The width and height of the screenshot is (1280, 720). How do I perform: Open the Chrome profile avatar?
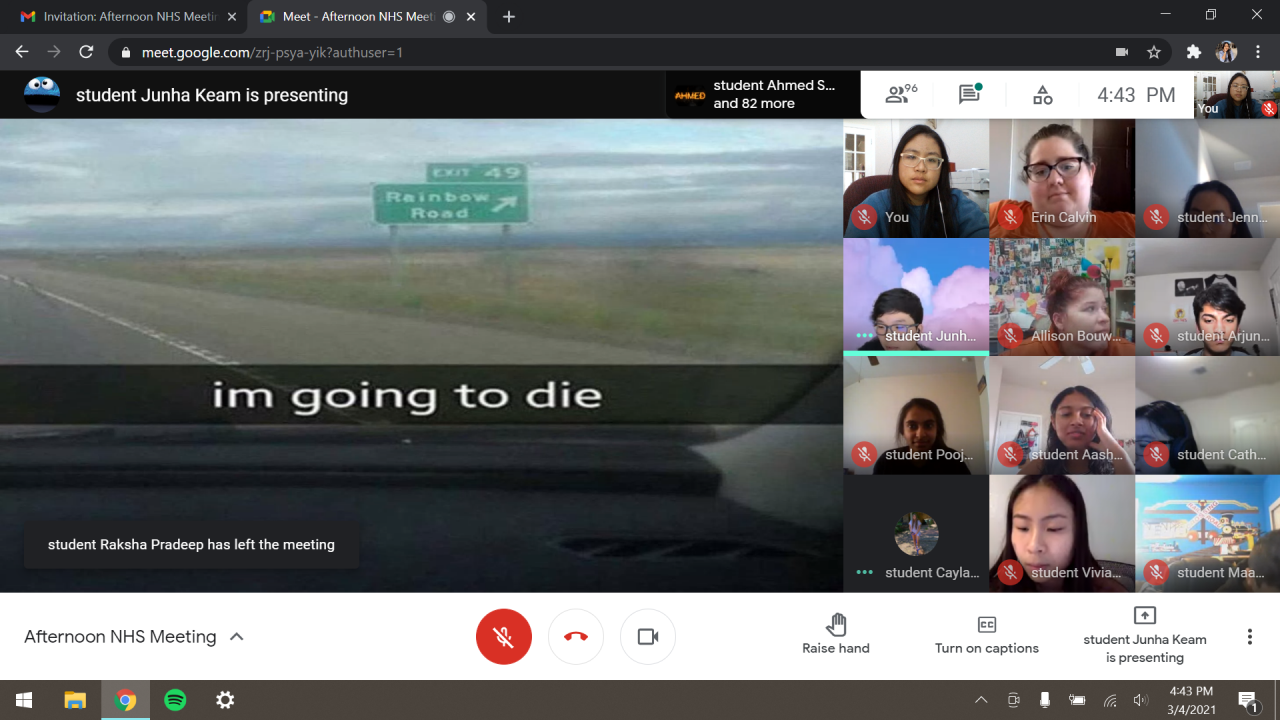[x=1226, y=52]
